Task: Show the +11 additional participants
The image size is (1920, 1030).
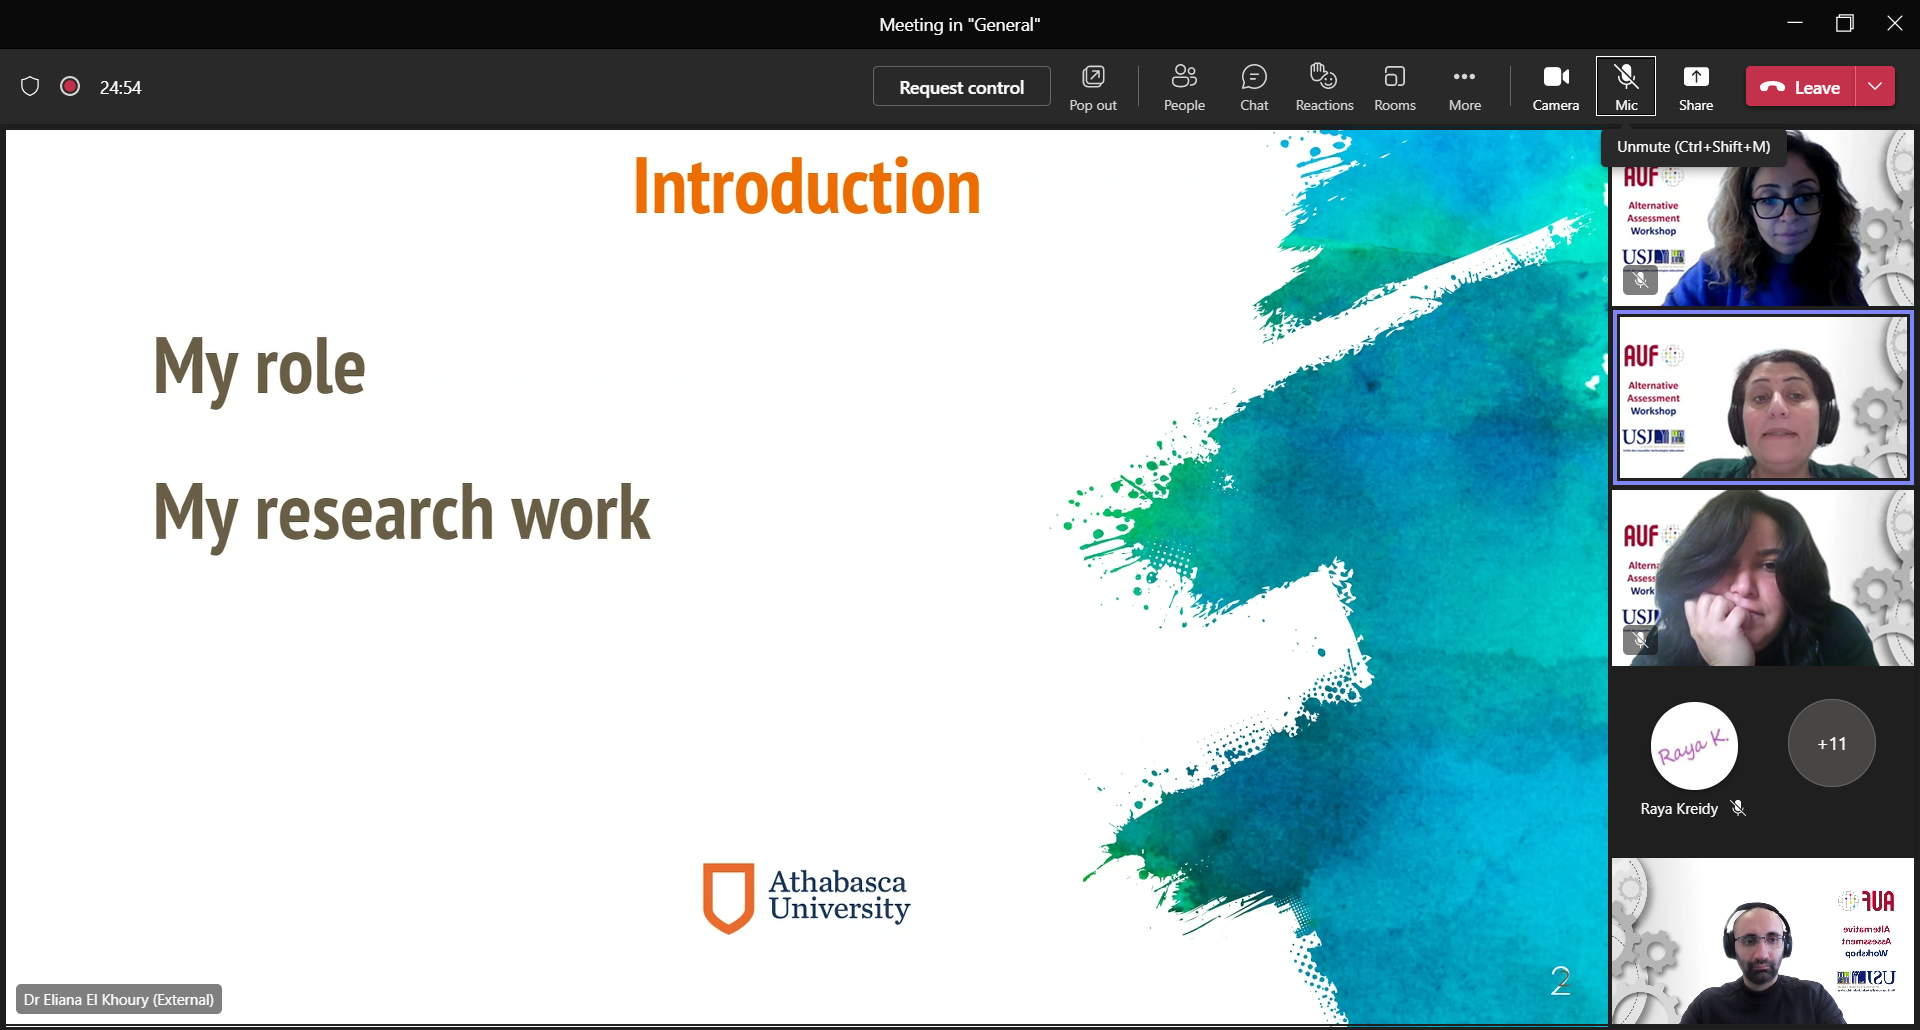Action: pos(1831,743)
